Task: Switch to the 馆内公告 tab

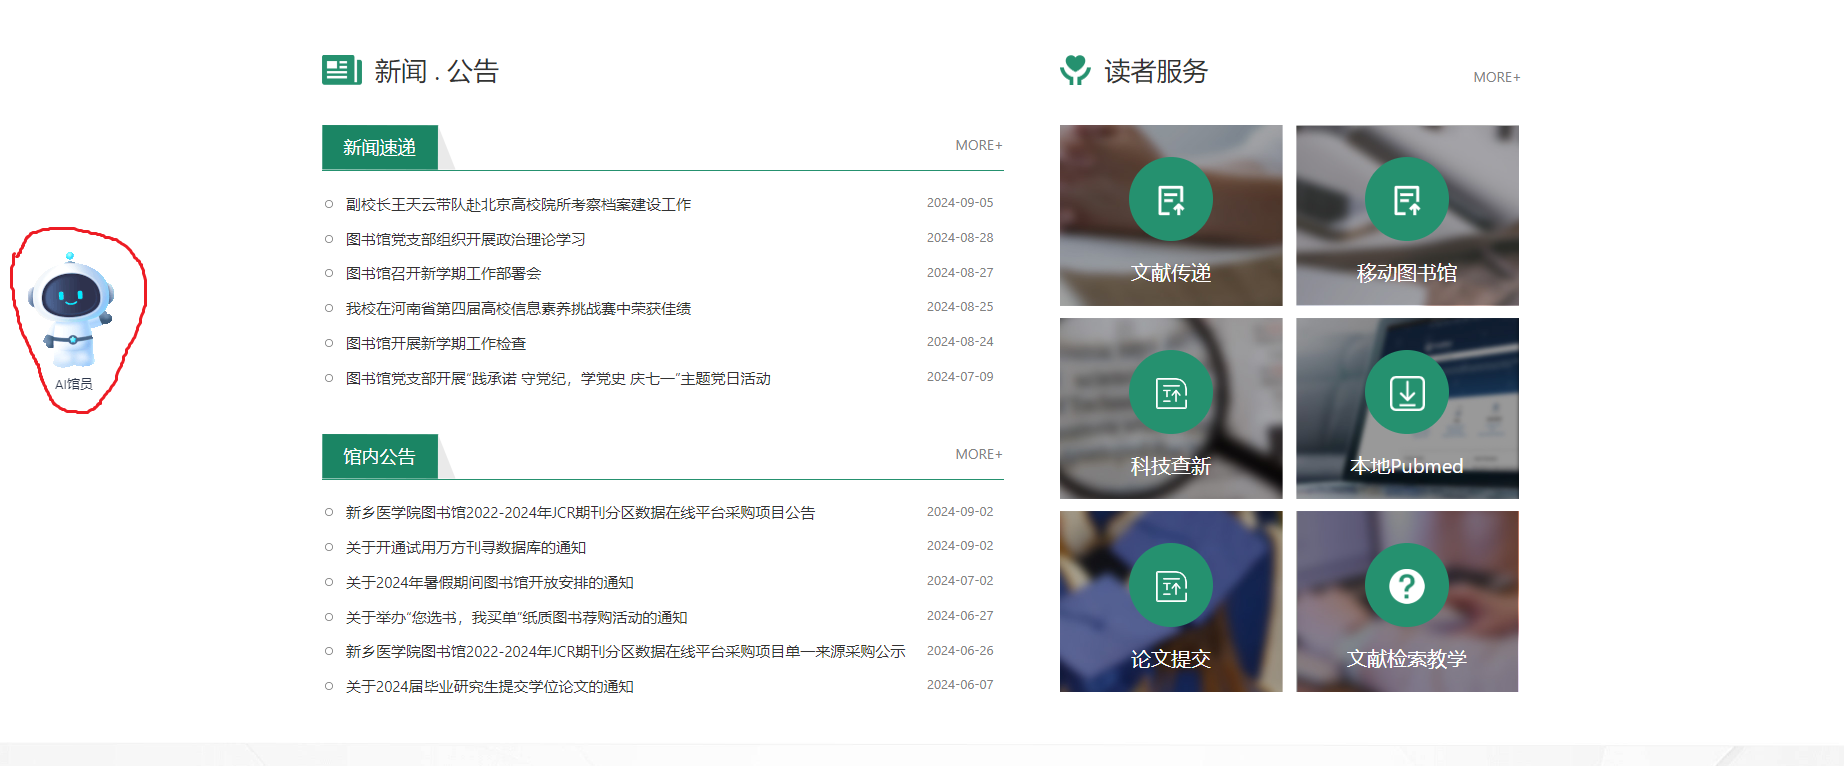Action: [x=379, y=457]
